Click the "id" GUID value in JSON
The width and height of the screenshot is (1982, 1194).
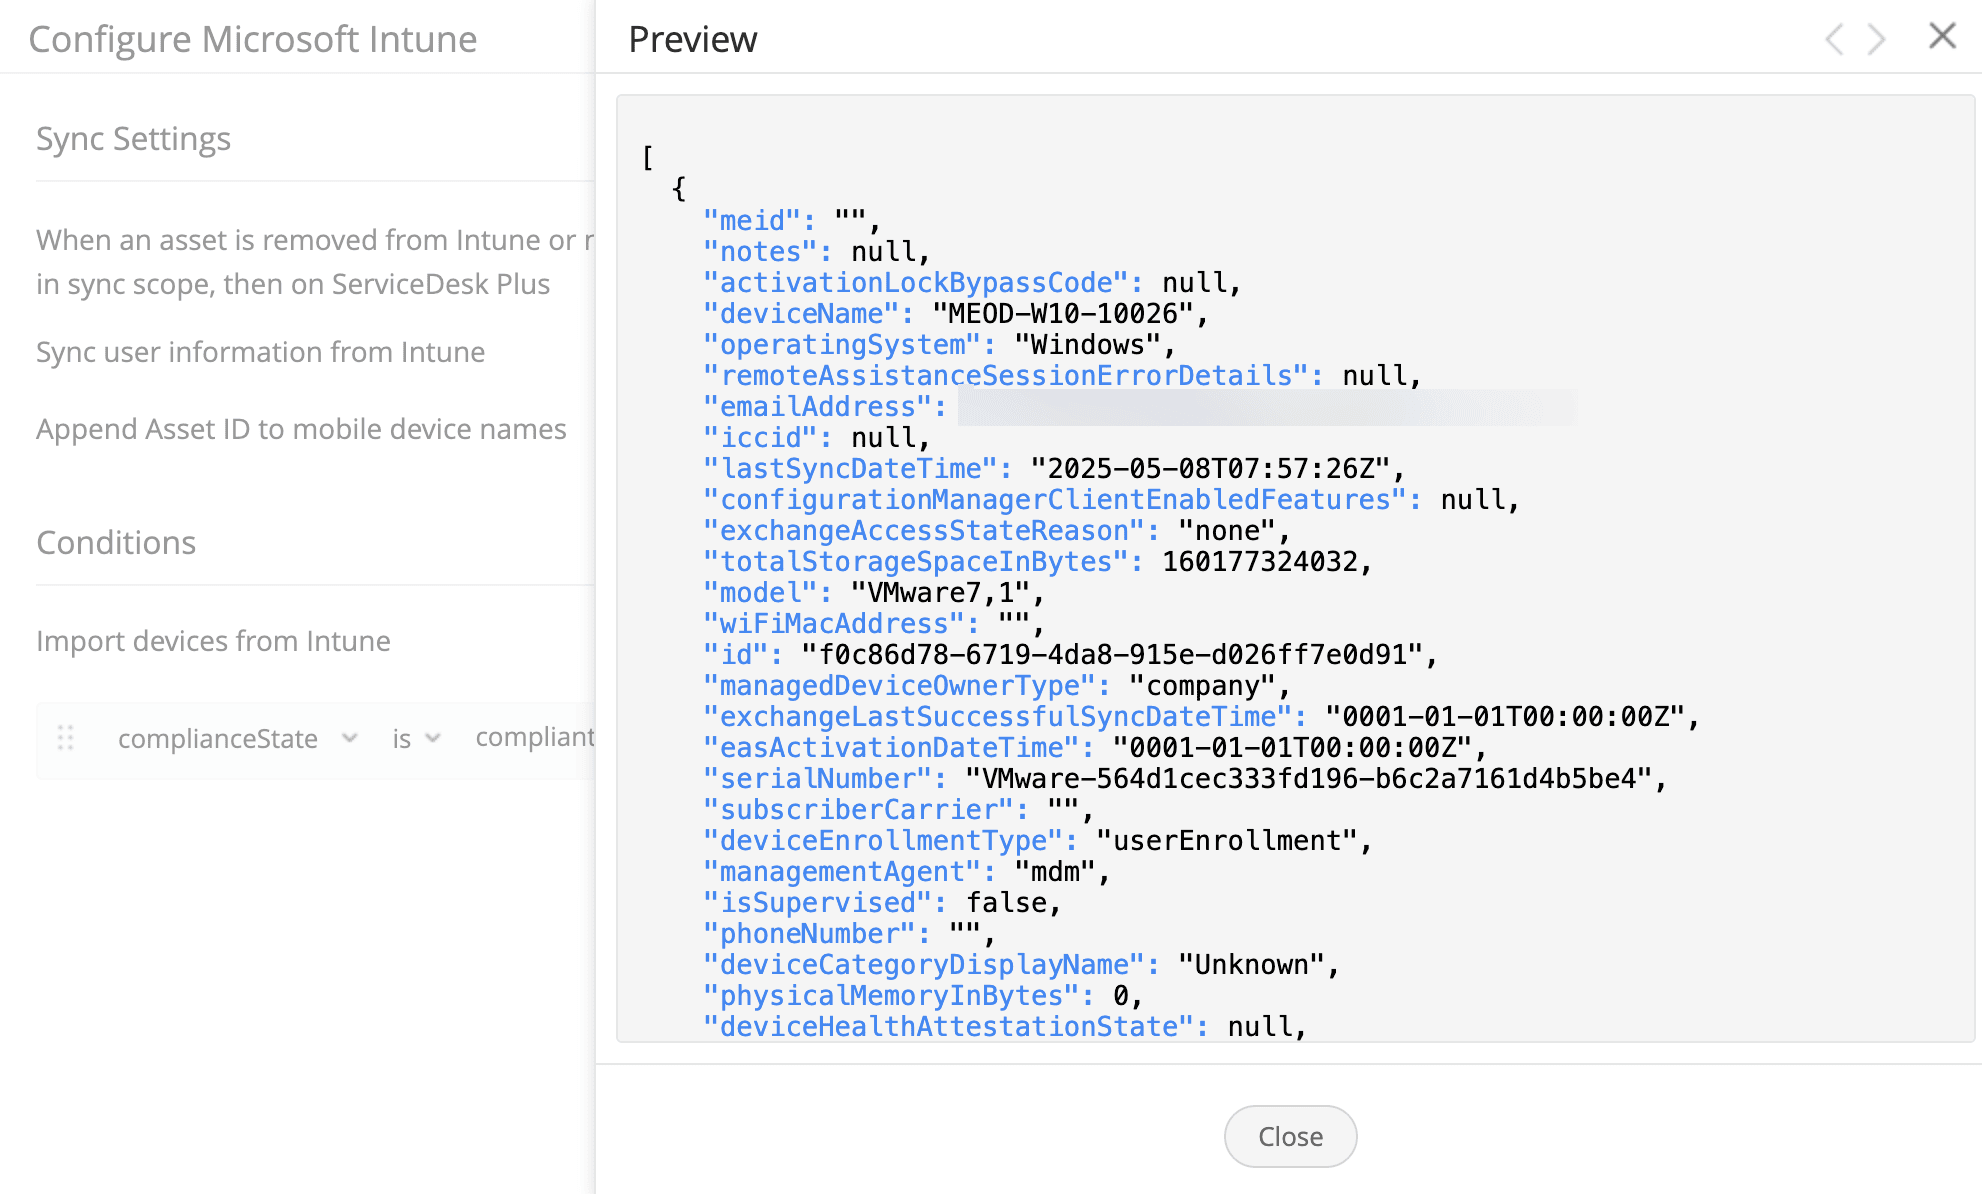coord(1112,655)
